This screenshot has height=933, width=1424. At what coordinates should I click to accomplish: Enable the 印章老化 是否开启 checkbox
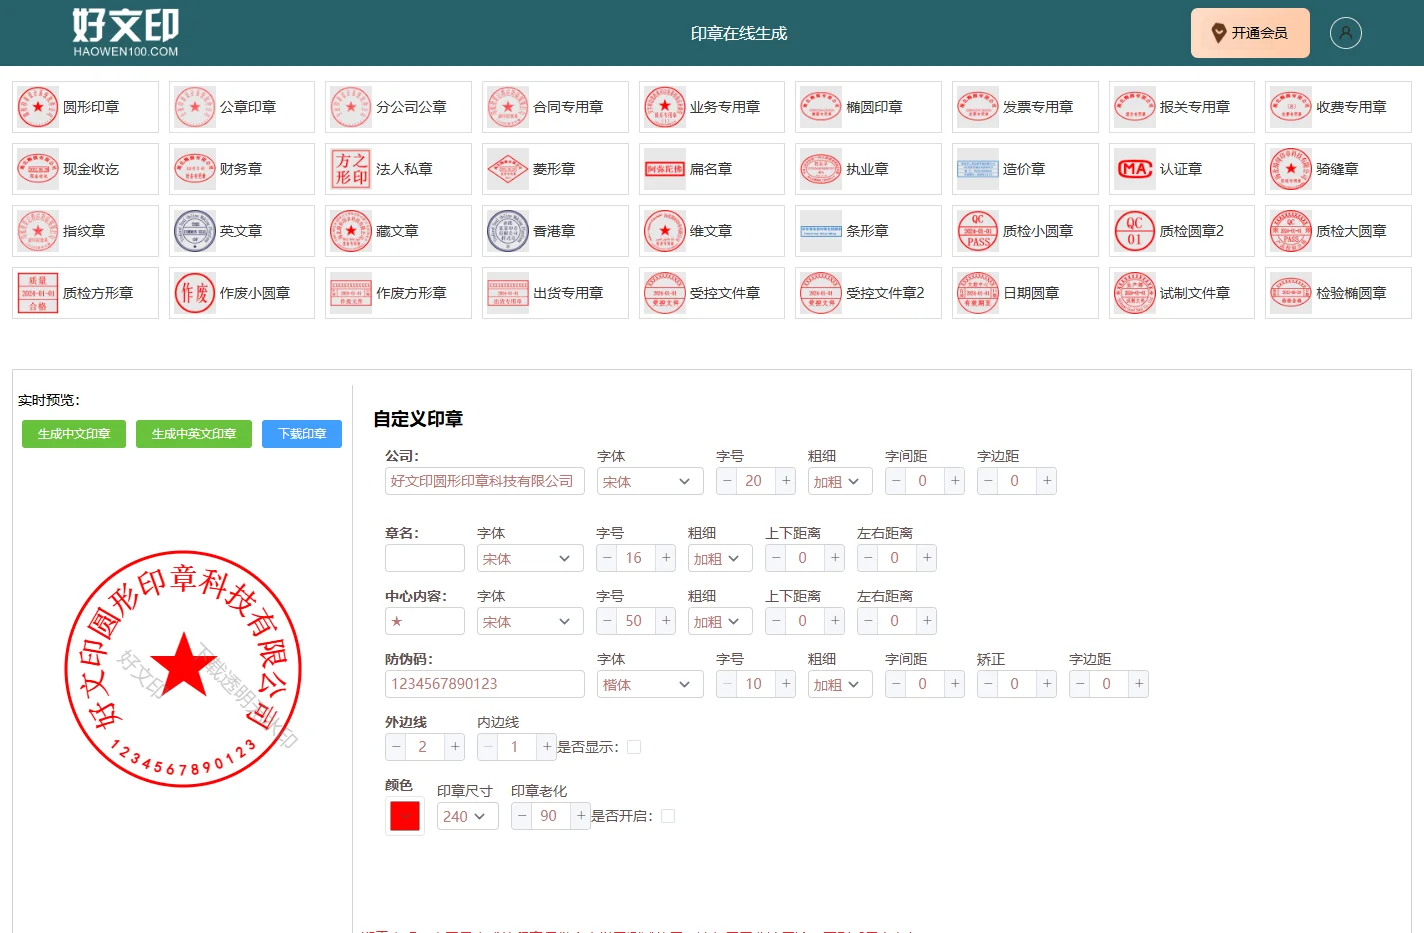(668, 816)
